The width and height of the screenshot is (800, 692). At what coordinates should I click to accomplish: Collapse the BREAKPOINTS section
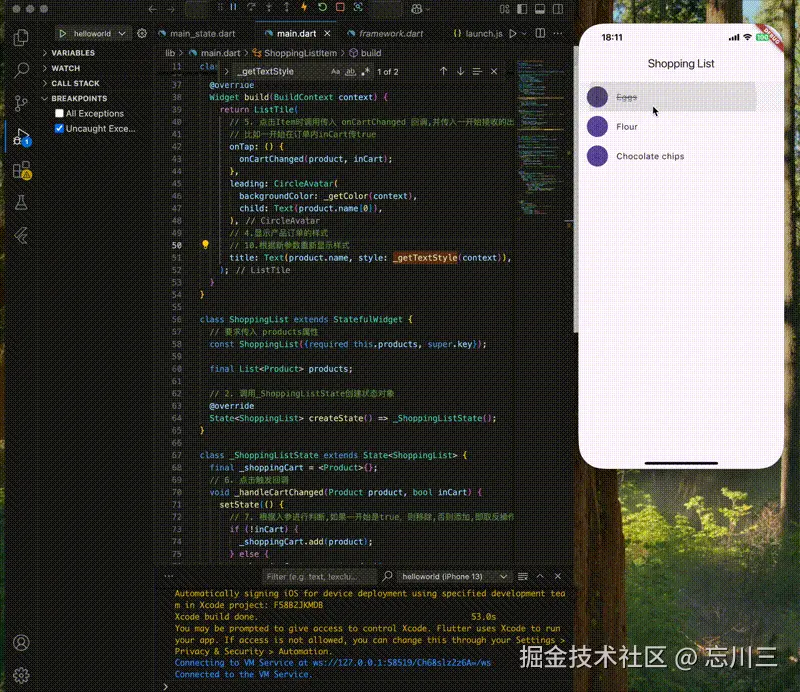coord(79,98)
